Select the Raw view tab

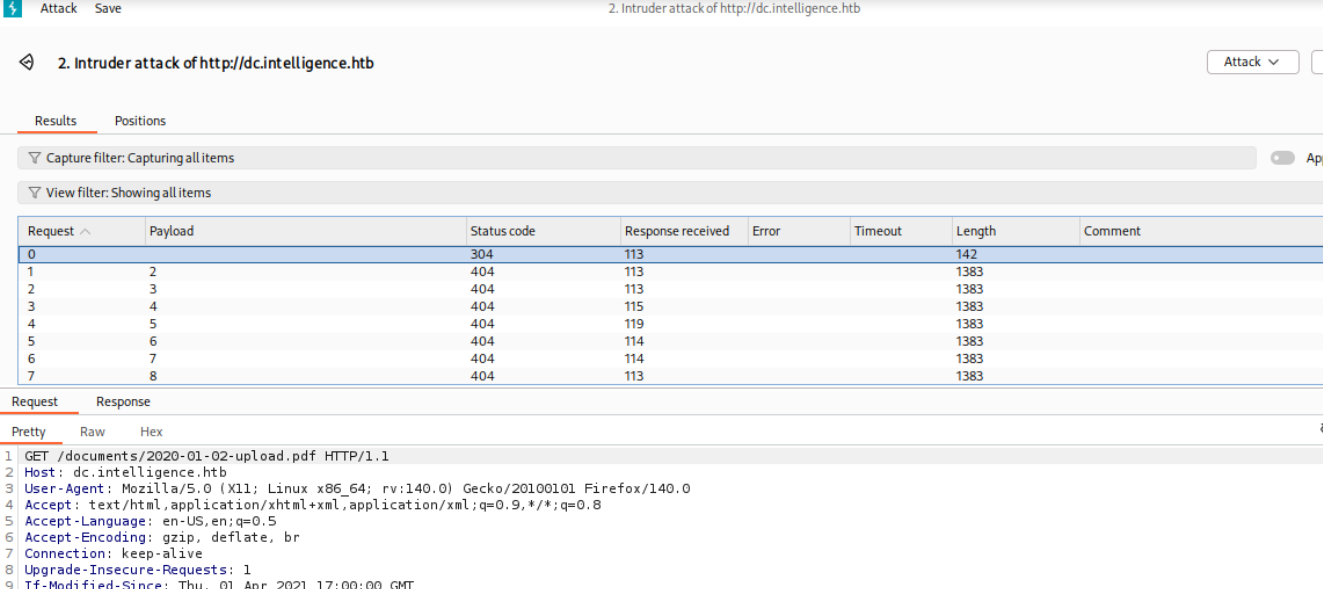pos(92,432)
